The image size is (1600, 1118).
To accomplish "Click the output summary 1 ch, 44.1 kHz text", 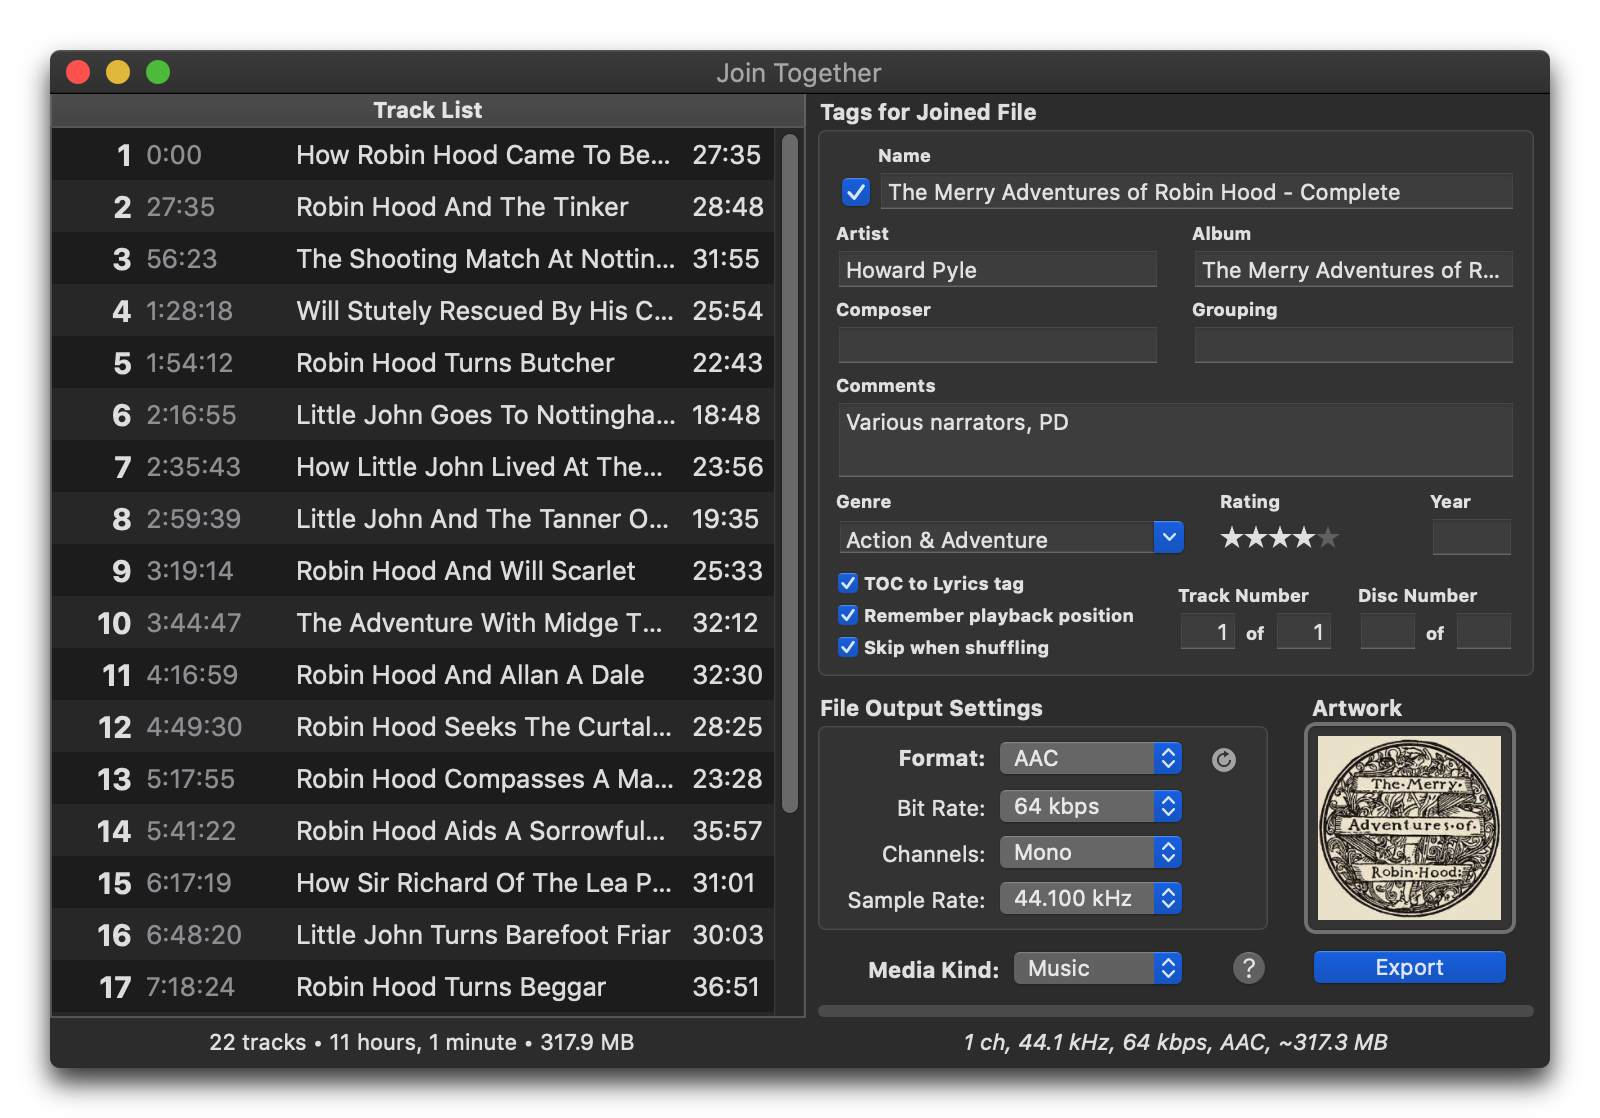I will (x=1175, y=1042).
